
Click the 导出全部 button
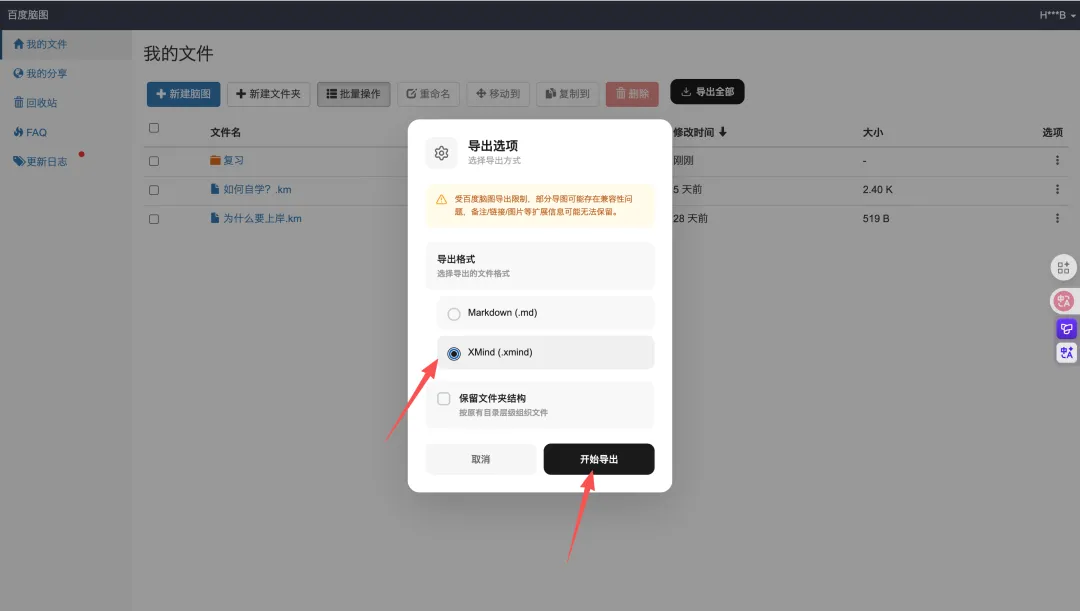click(x=707, y=92)
